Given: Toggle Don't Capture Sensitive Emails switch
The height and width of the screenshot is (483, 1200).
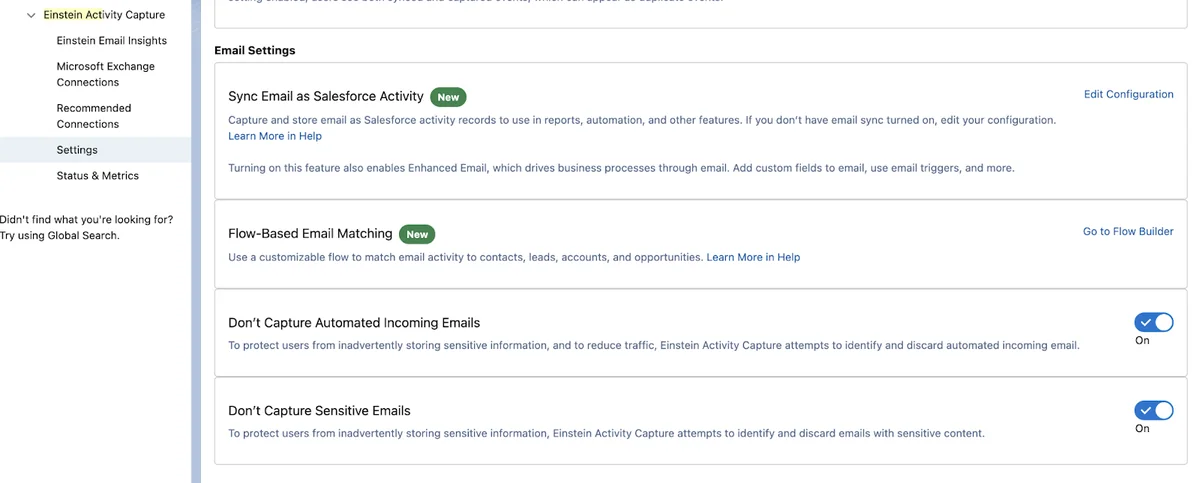Looking at the screenshot, I should coord(1154,410).
